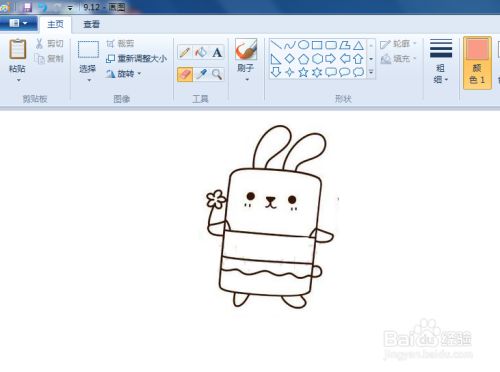Choose the Polygon shape
Screen dimensions: 500x372
pos(345,45)
